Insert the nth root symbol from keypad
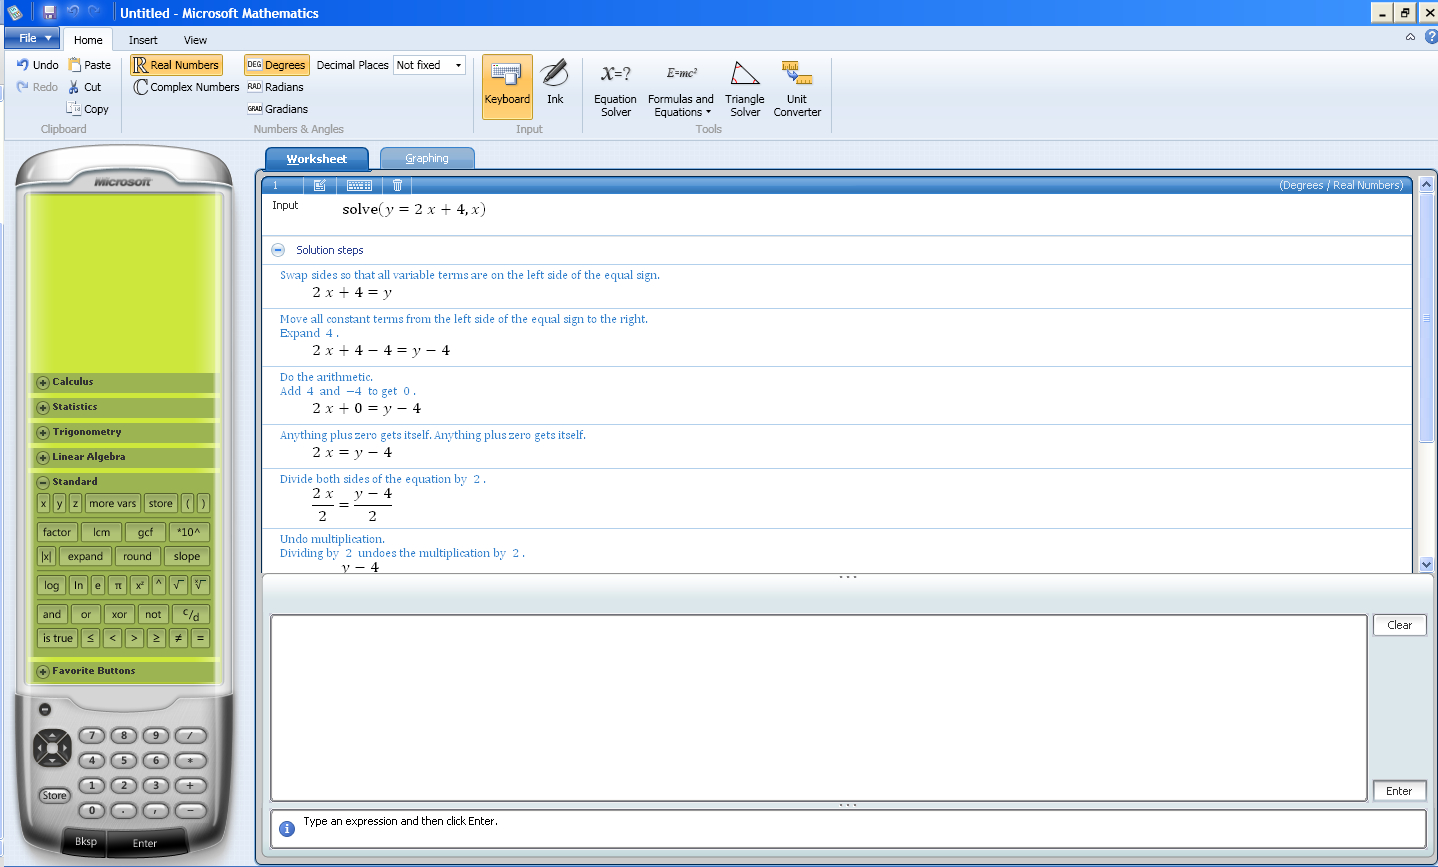This screenshot has height=867, width=1438. click(200, 585)
